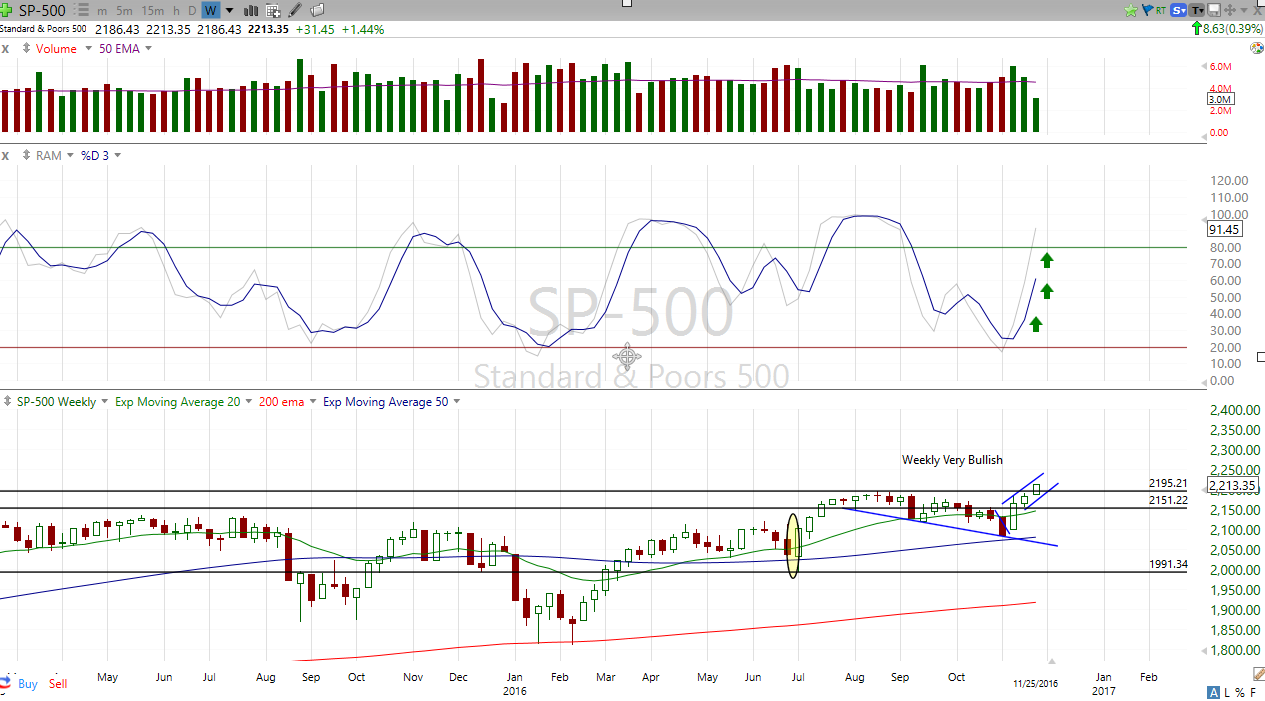This screenshot has width=1265, height=701.
Task: Click the pencil drawing tools icon
Action: click(295, 10)
